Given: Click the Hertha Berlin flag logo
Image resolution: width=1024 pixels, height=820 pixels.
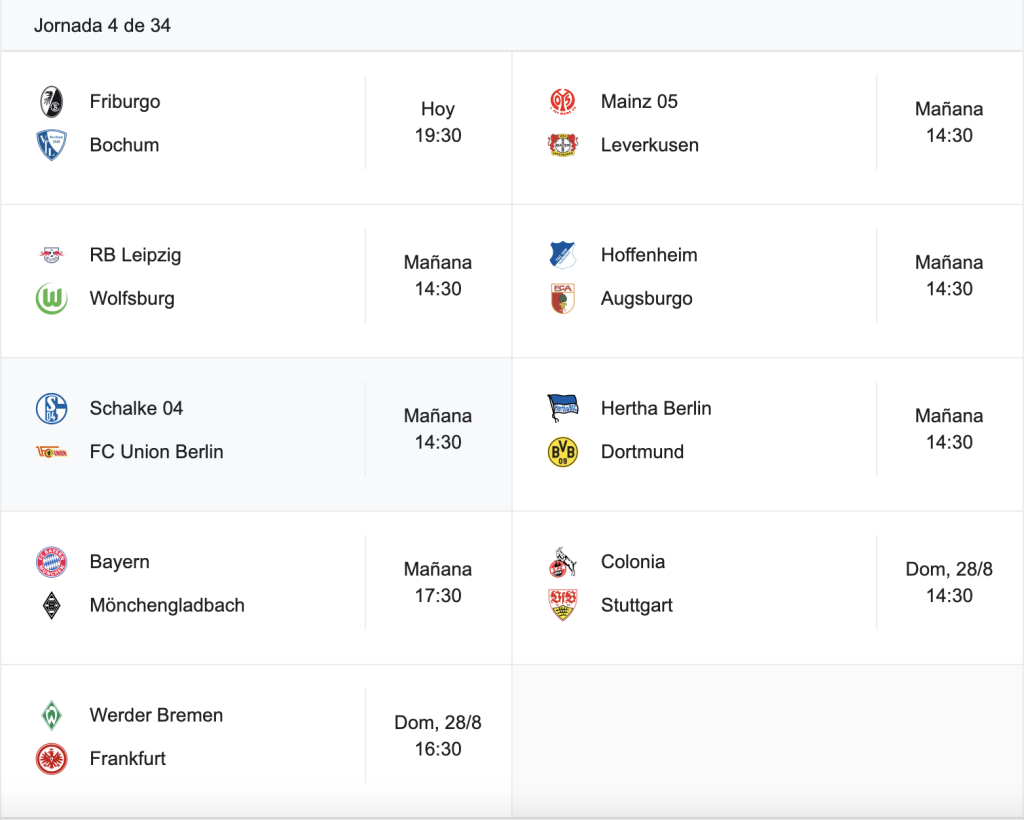Looking at the screenshot, I should [562, 409].
